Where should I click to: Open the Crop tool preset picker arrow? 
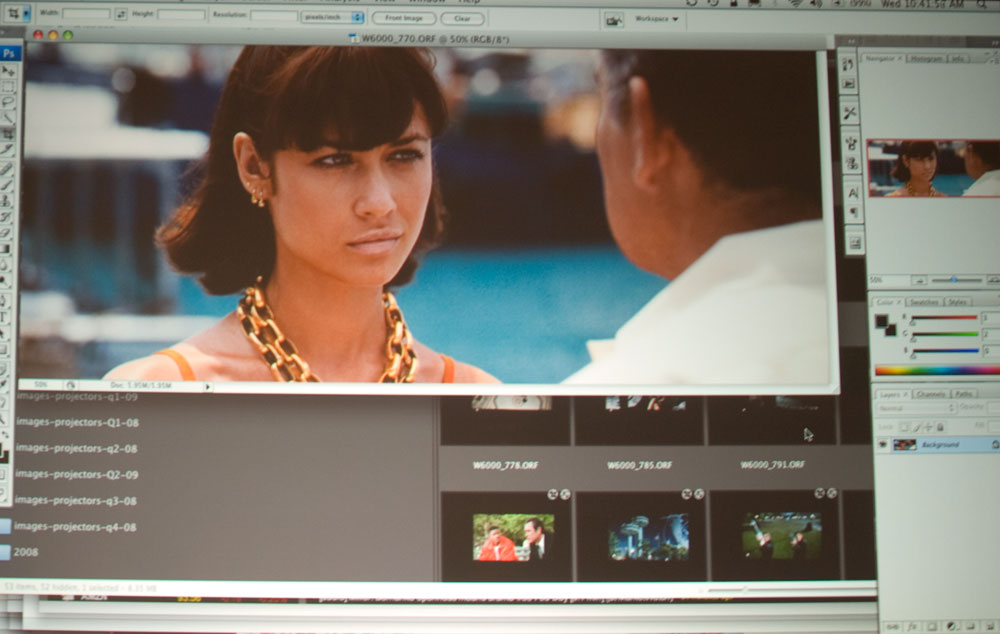pyautogui.click(x=26, y=14)
